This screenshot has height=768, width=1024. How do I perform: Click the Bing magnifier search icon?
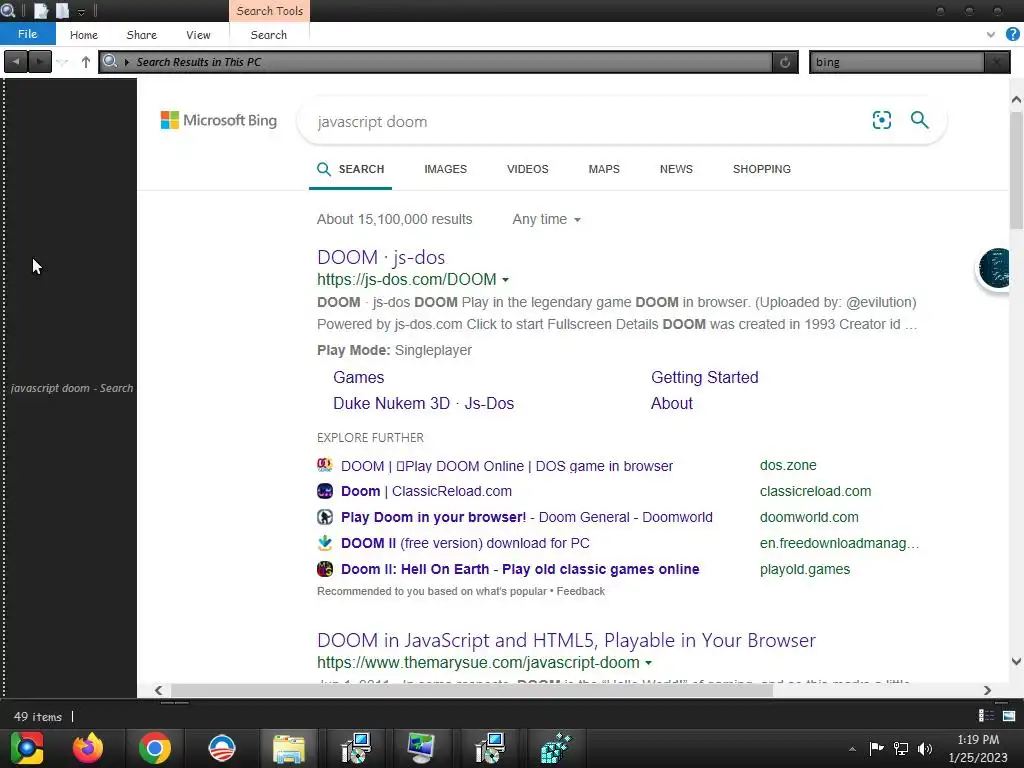pos(920,120)
